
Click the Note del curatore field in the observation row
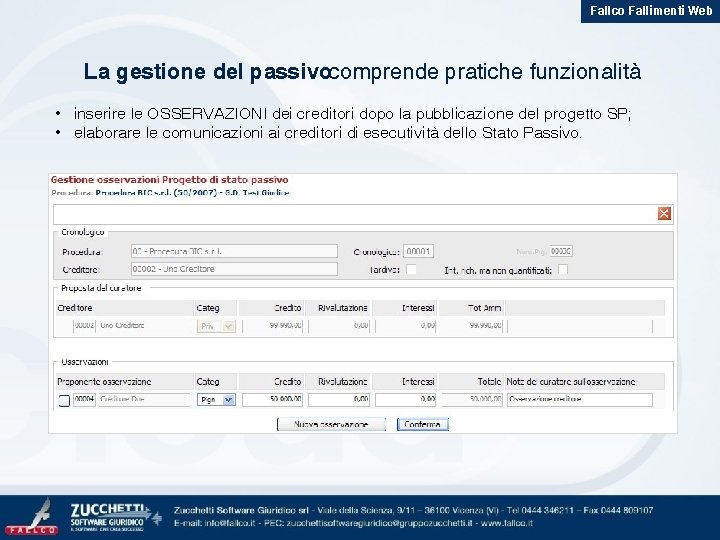(580, 399)
